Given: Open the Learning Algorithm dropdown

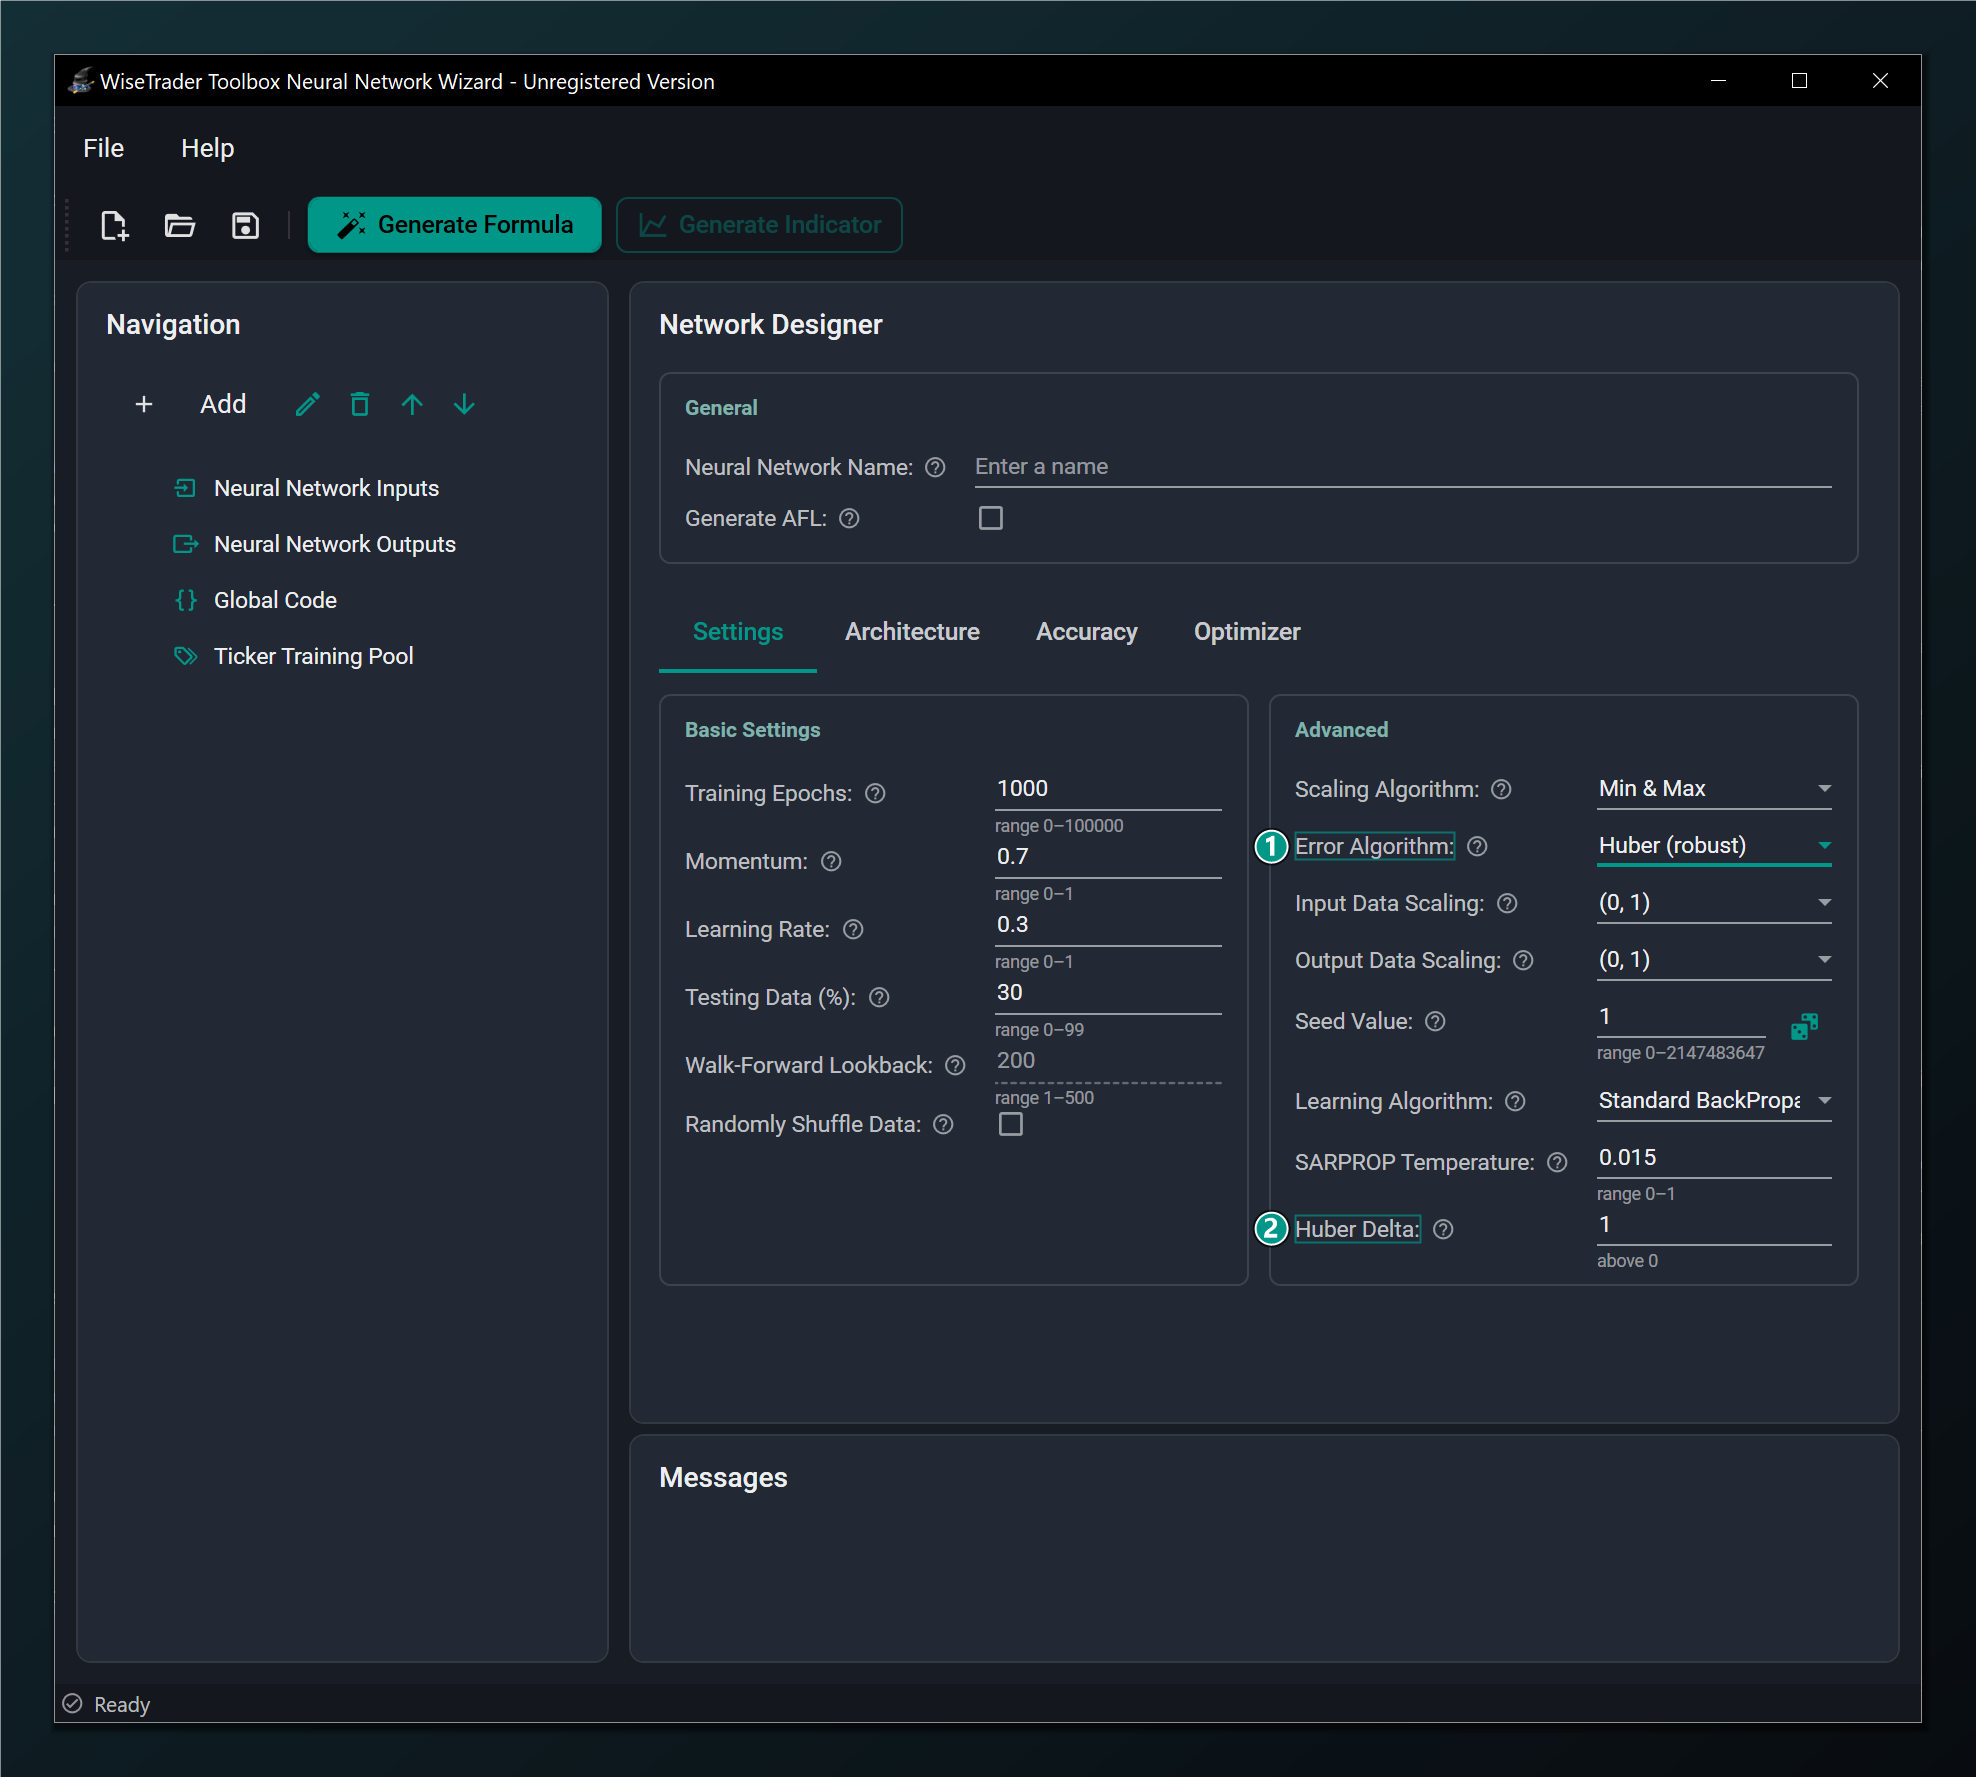Looking at the screenshot, I should [1714, 1101].
